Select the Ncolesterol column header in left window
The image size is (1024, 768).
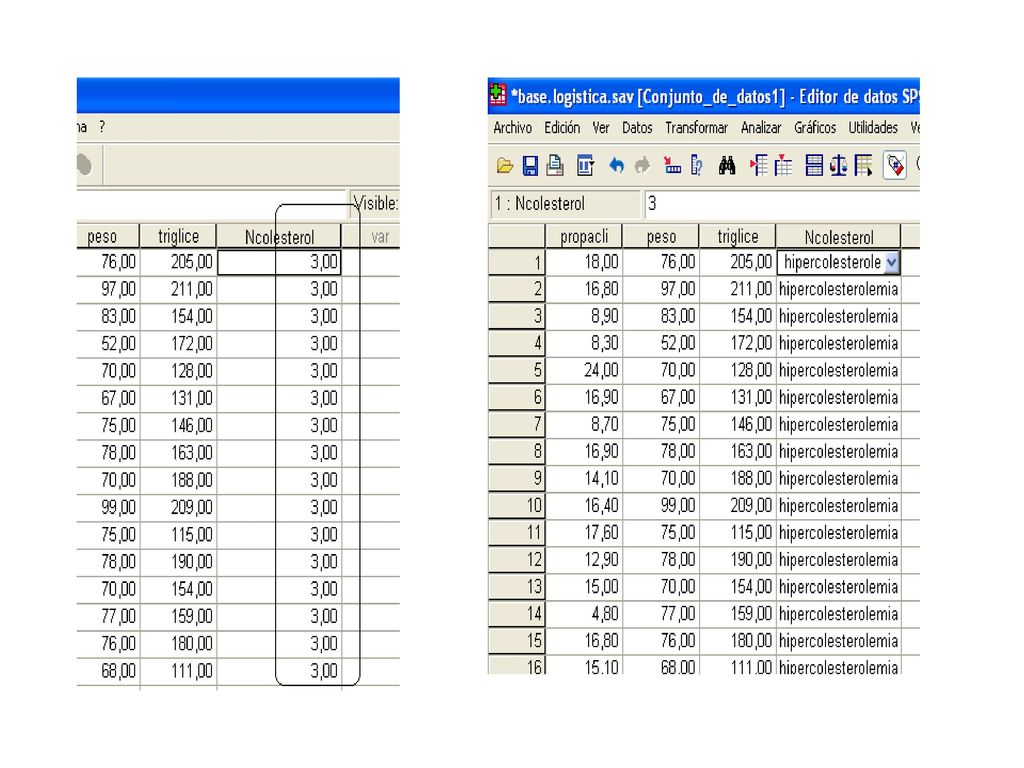pos(279,236)
